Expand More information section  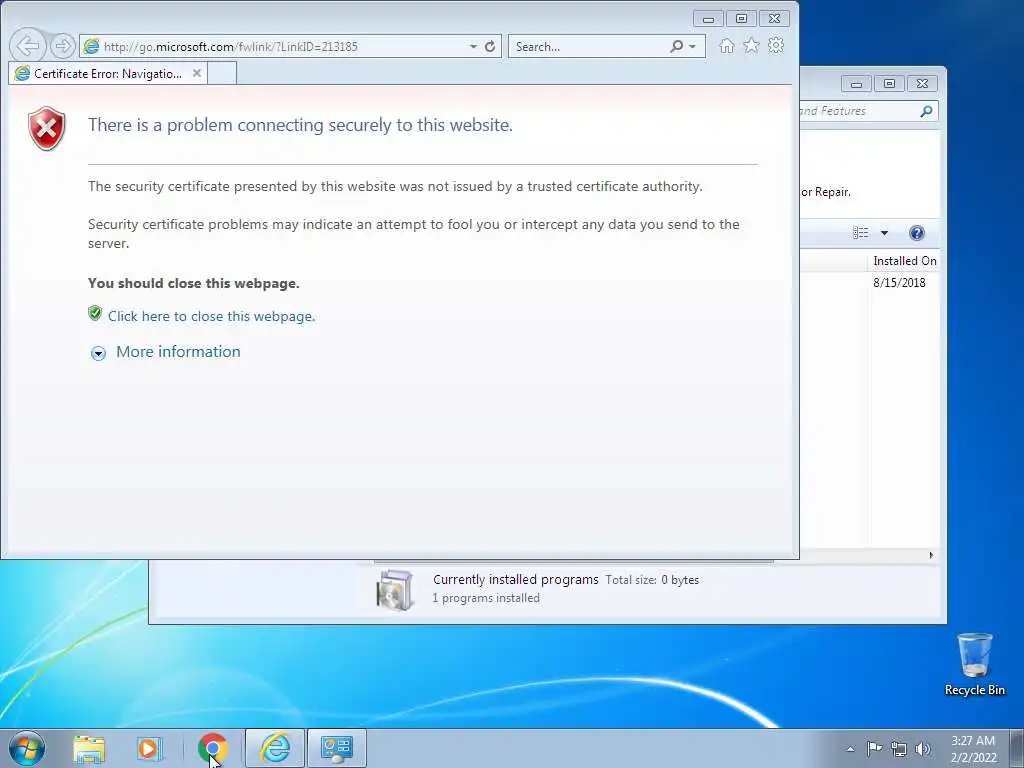[98, 353]
